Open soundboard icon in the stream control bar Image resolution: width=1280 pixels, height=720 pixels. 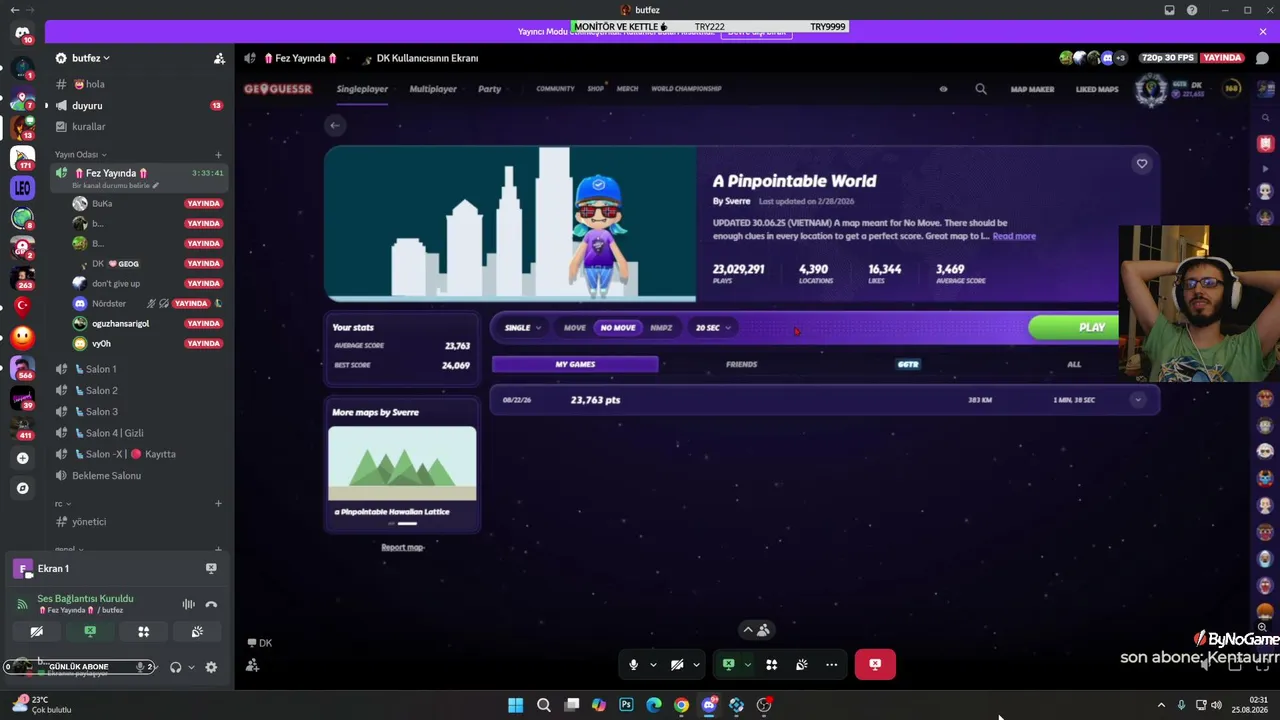click(x=801, y=665)
